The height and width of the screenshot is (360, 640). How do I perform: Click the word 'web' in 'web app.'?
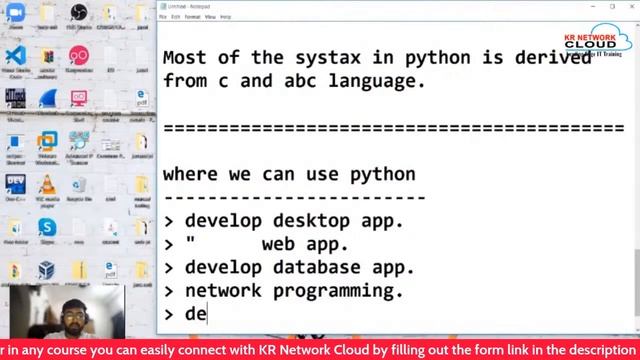278,245
